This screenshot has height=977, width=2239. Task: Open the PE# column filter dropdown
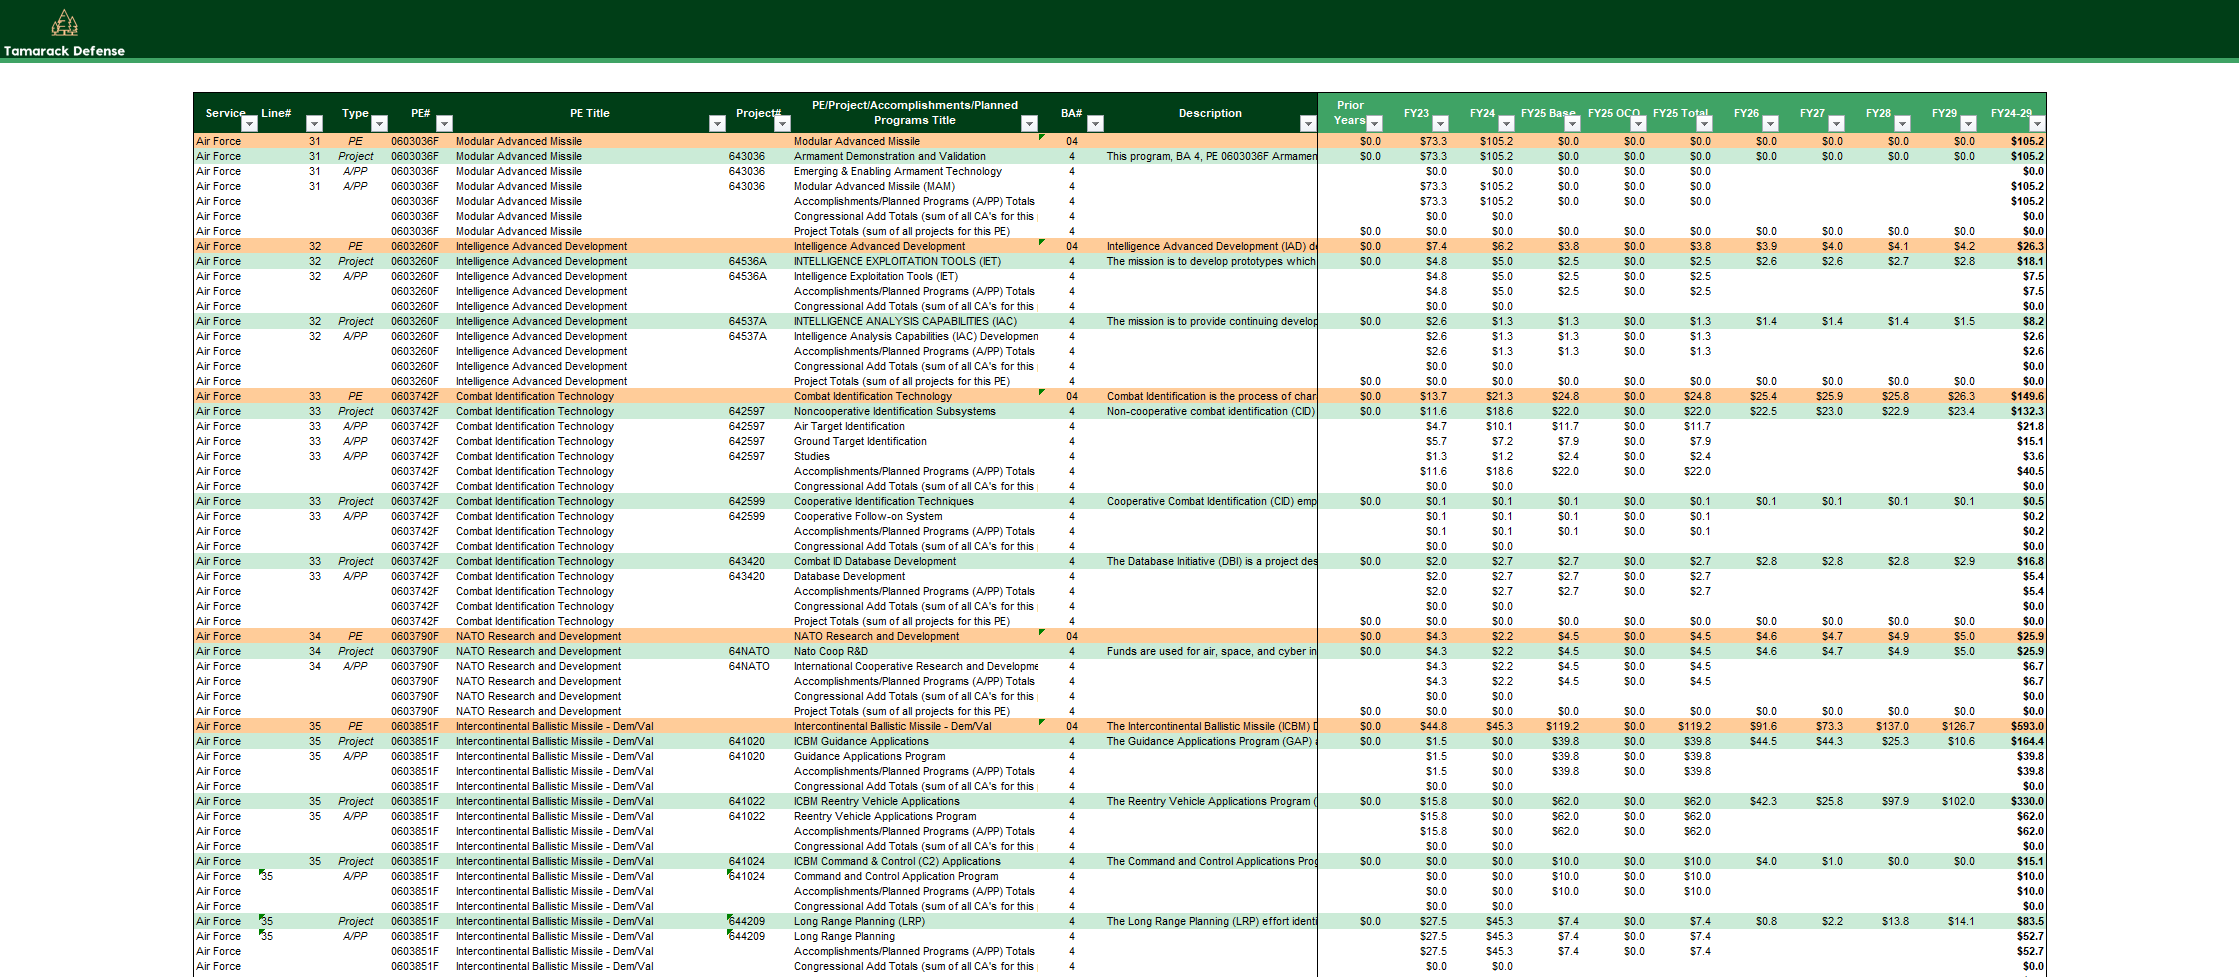tap(445, 124)
